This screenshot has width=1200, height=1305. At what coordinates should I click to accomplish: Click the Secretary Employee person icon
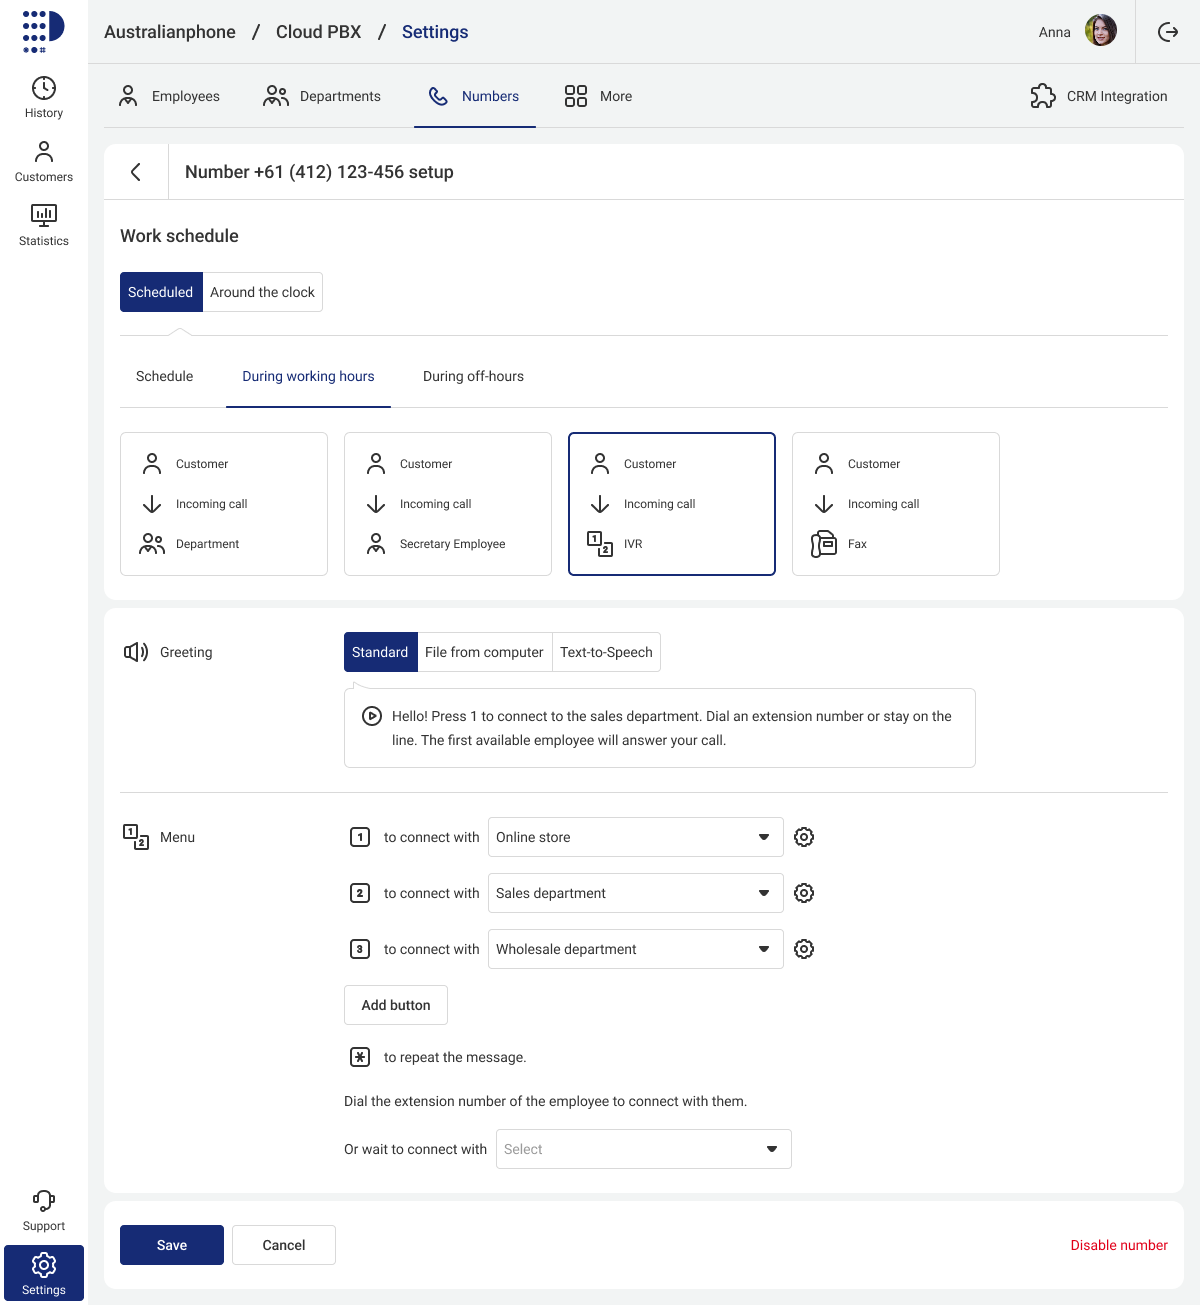[376, 544]
